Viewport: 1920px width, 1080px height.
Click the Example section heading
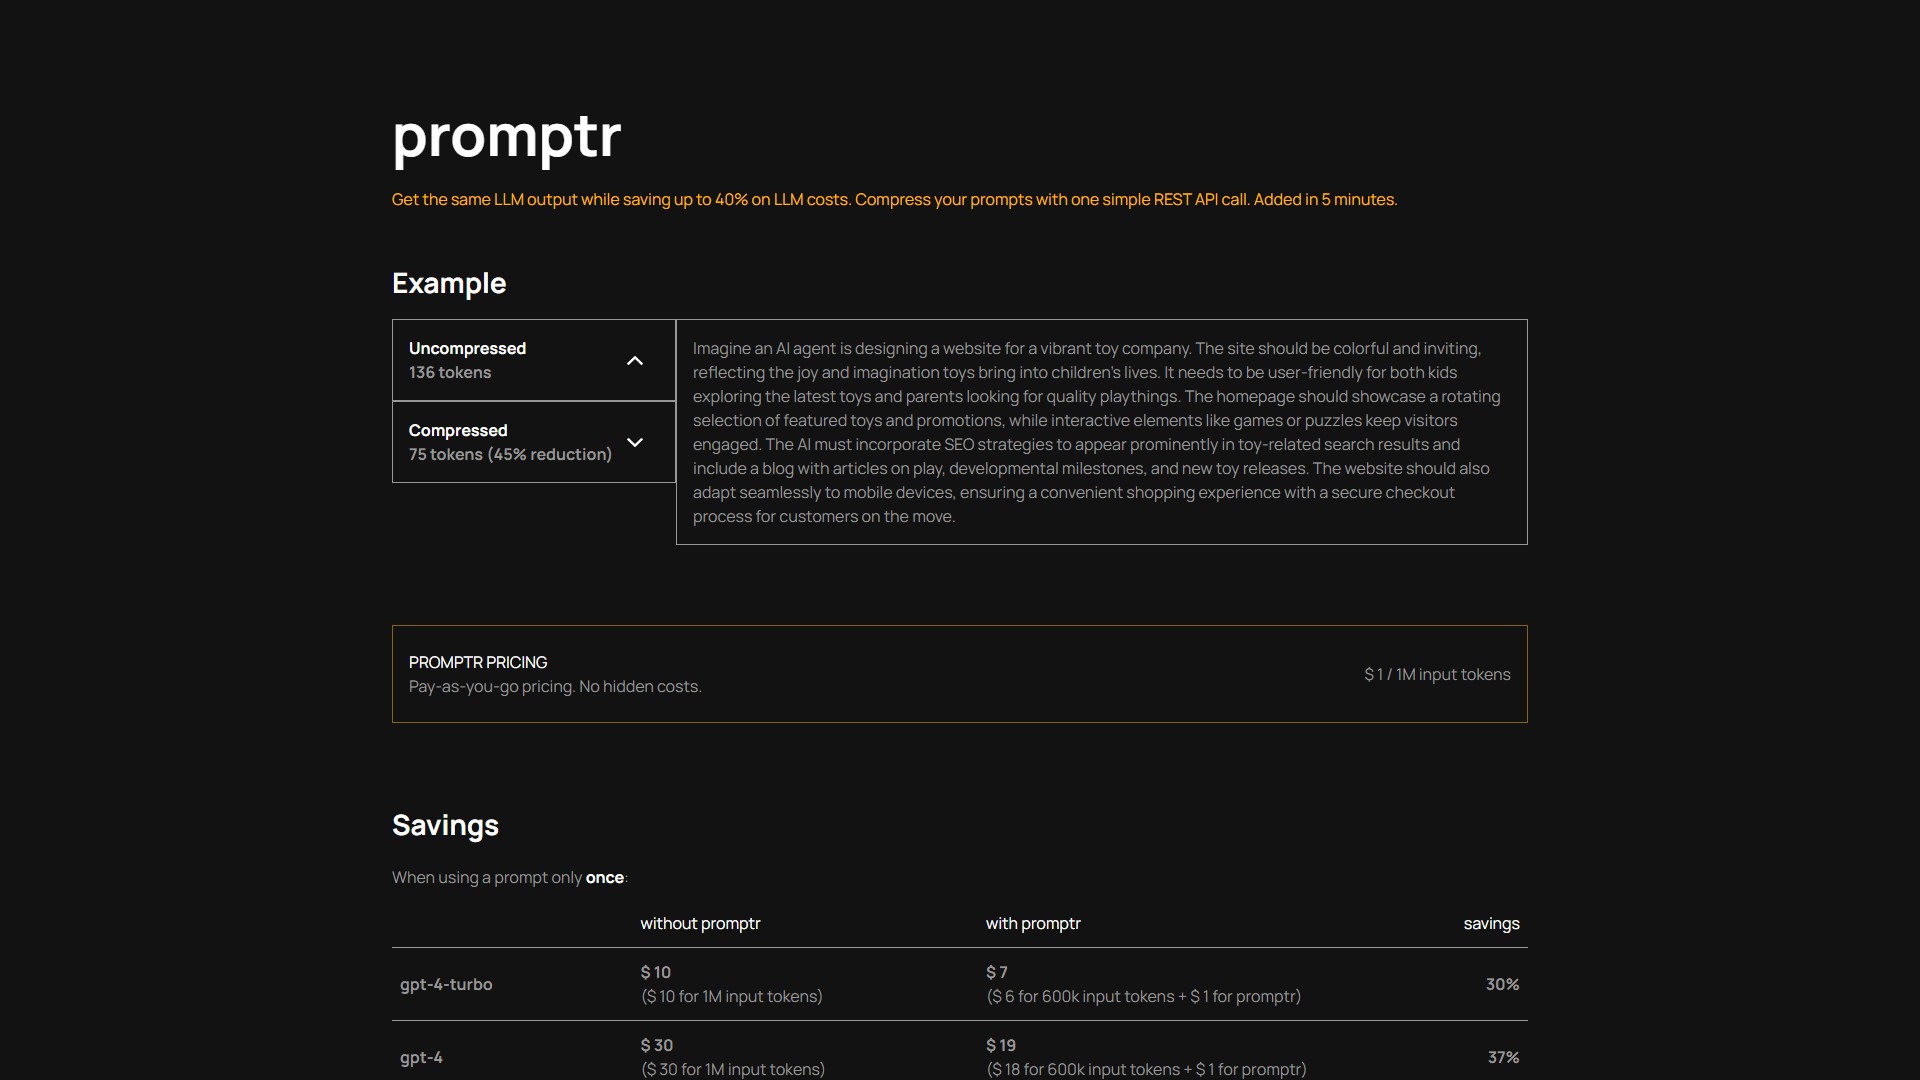(x=449, y=283)
